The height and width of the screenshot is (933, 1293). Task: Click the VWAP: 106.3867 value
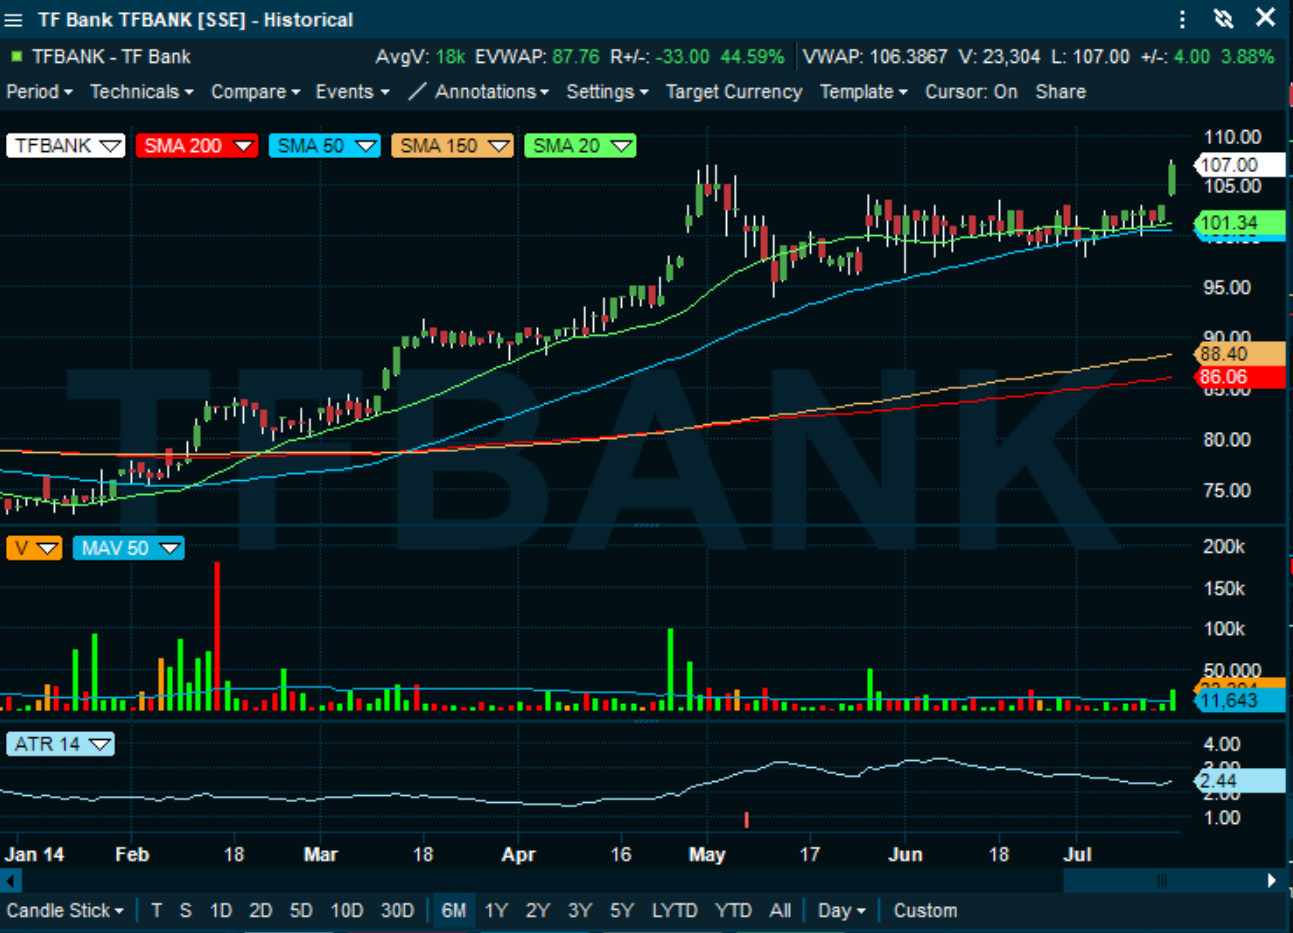(x=874, y=57)
